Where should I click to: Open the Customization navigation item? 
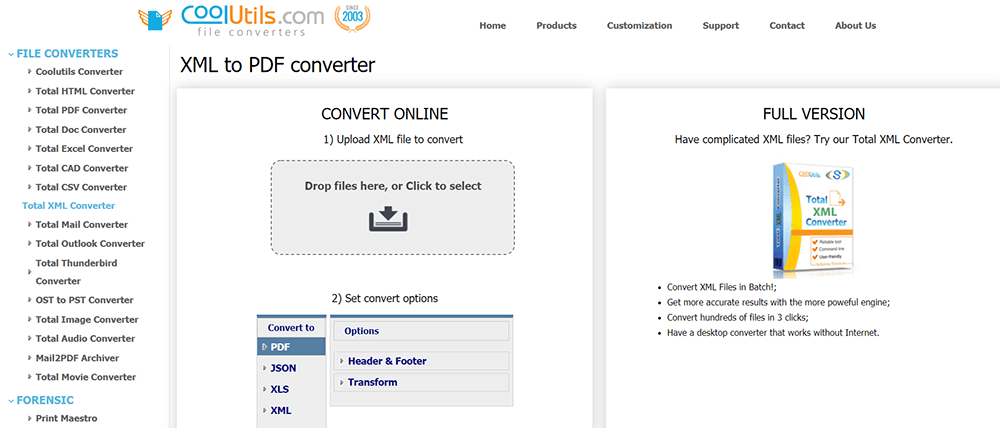[639, 26]
